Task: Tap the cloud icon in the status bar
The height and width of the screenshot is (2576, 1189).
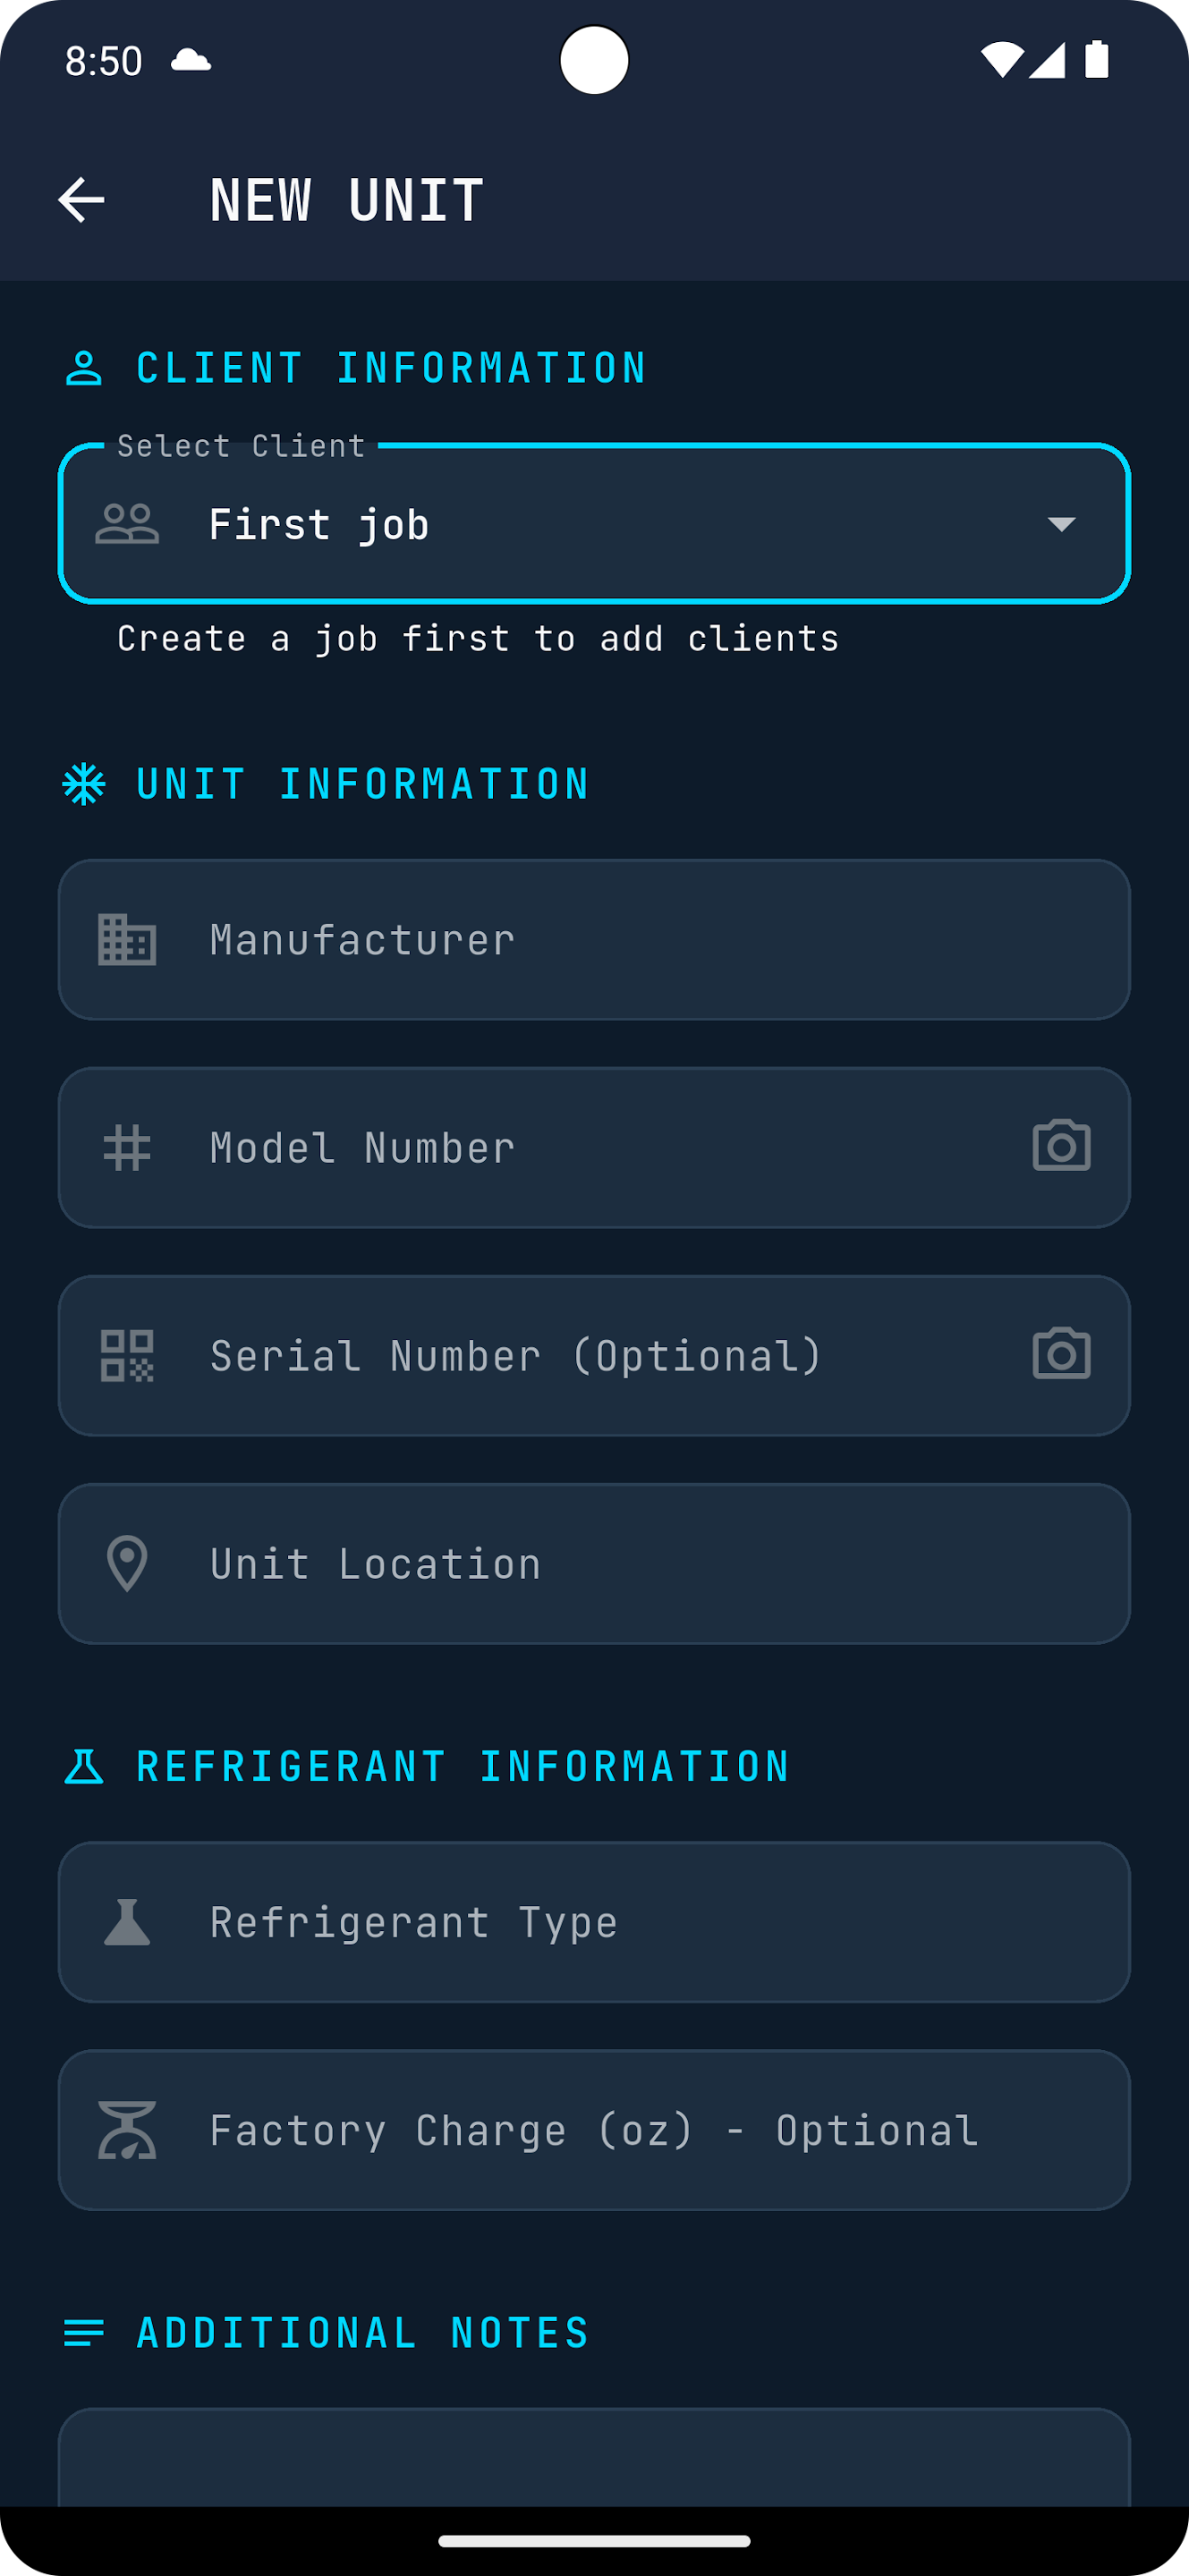Action: pos(190,60)
